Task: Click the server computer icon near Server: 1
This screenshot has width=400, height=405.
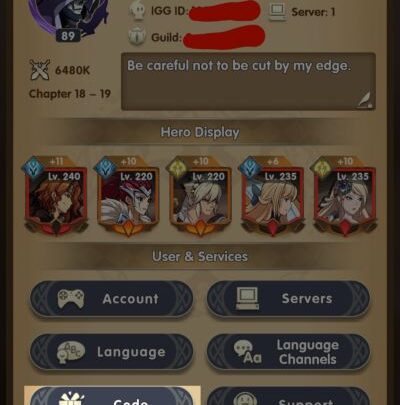Action: (x=278, y=12)
